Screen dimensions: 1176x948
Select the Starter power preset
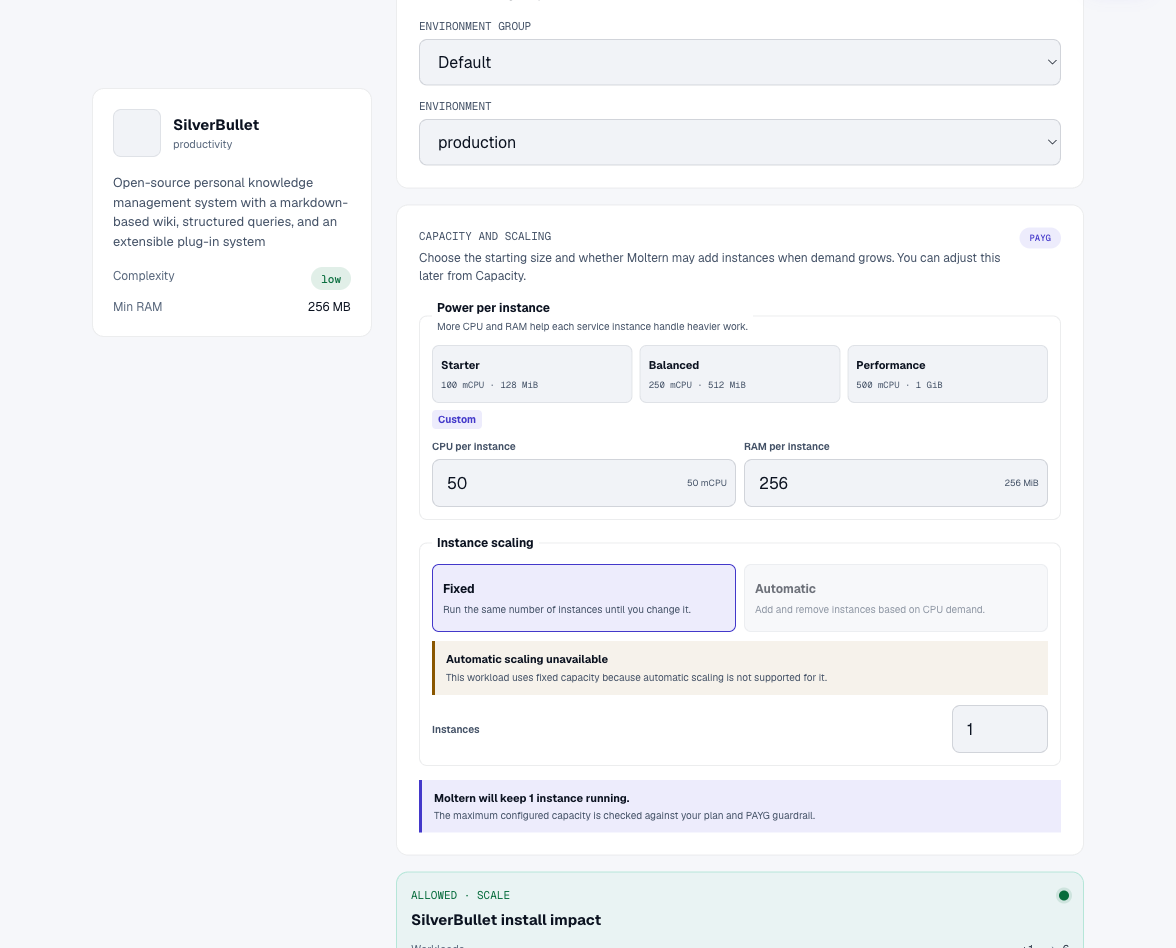(x=532, y=374)
